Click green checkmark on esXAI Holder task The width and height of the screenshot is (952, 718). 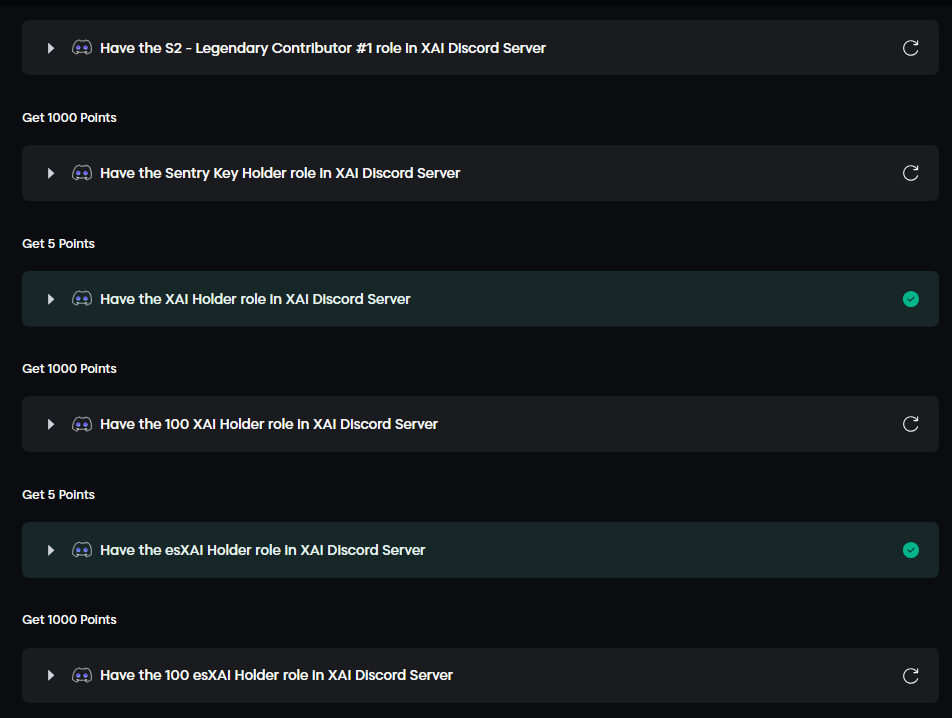[910, 550]
